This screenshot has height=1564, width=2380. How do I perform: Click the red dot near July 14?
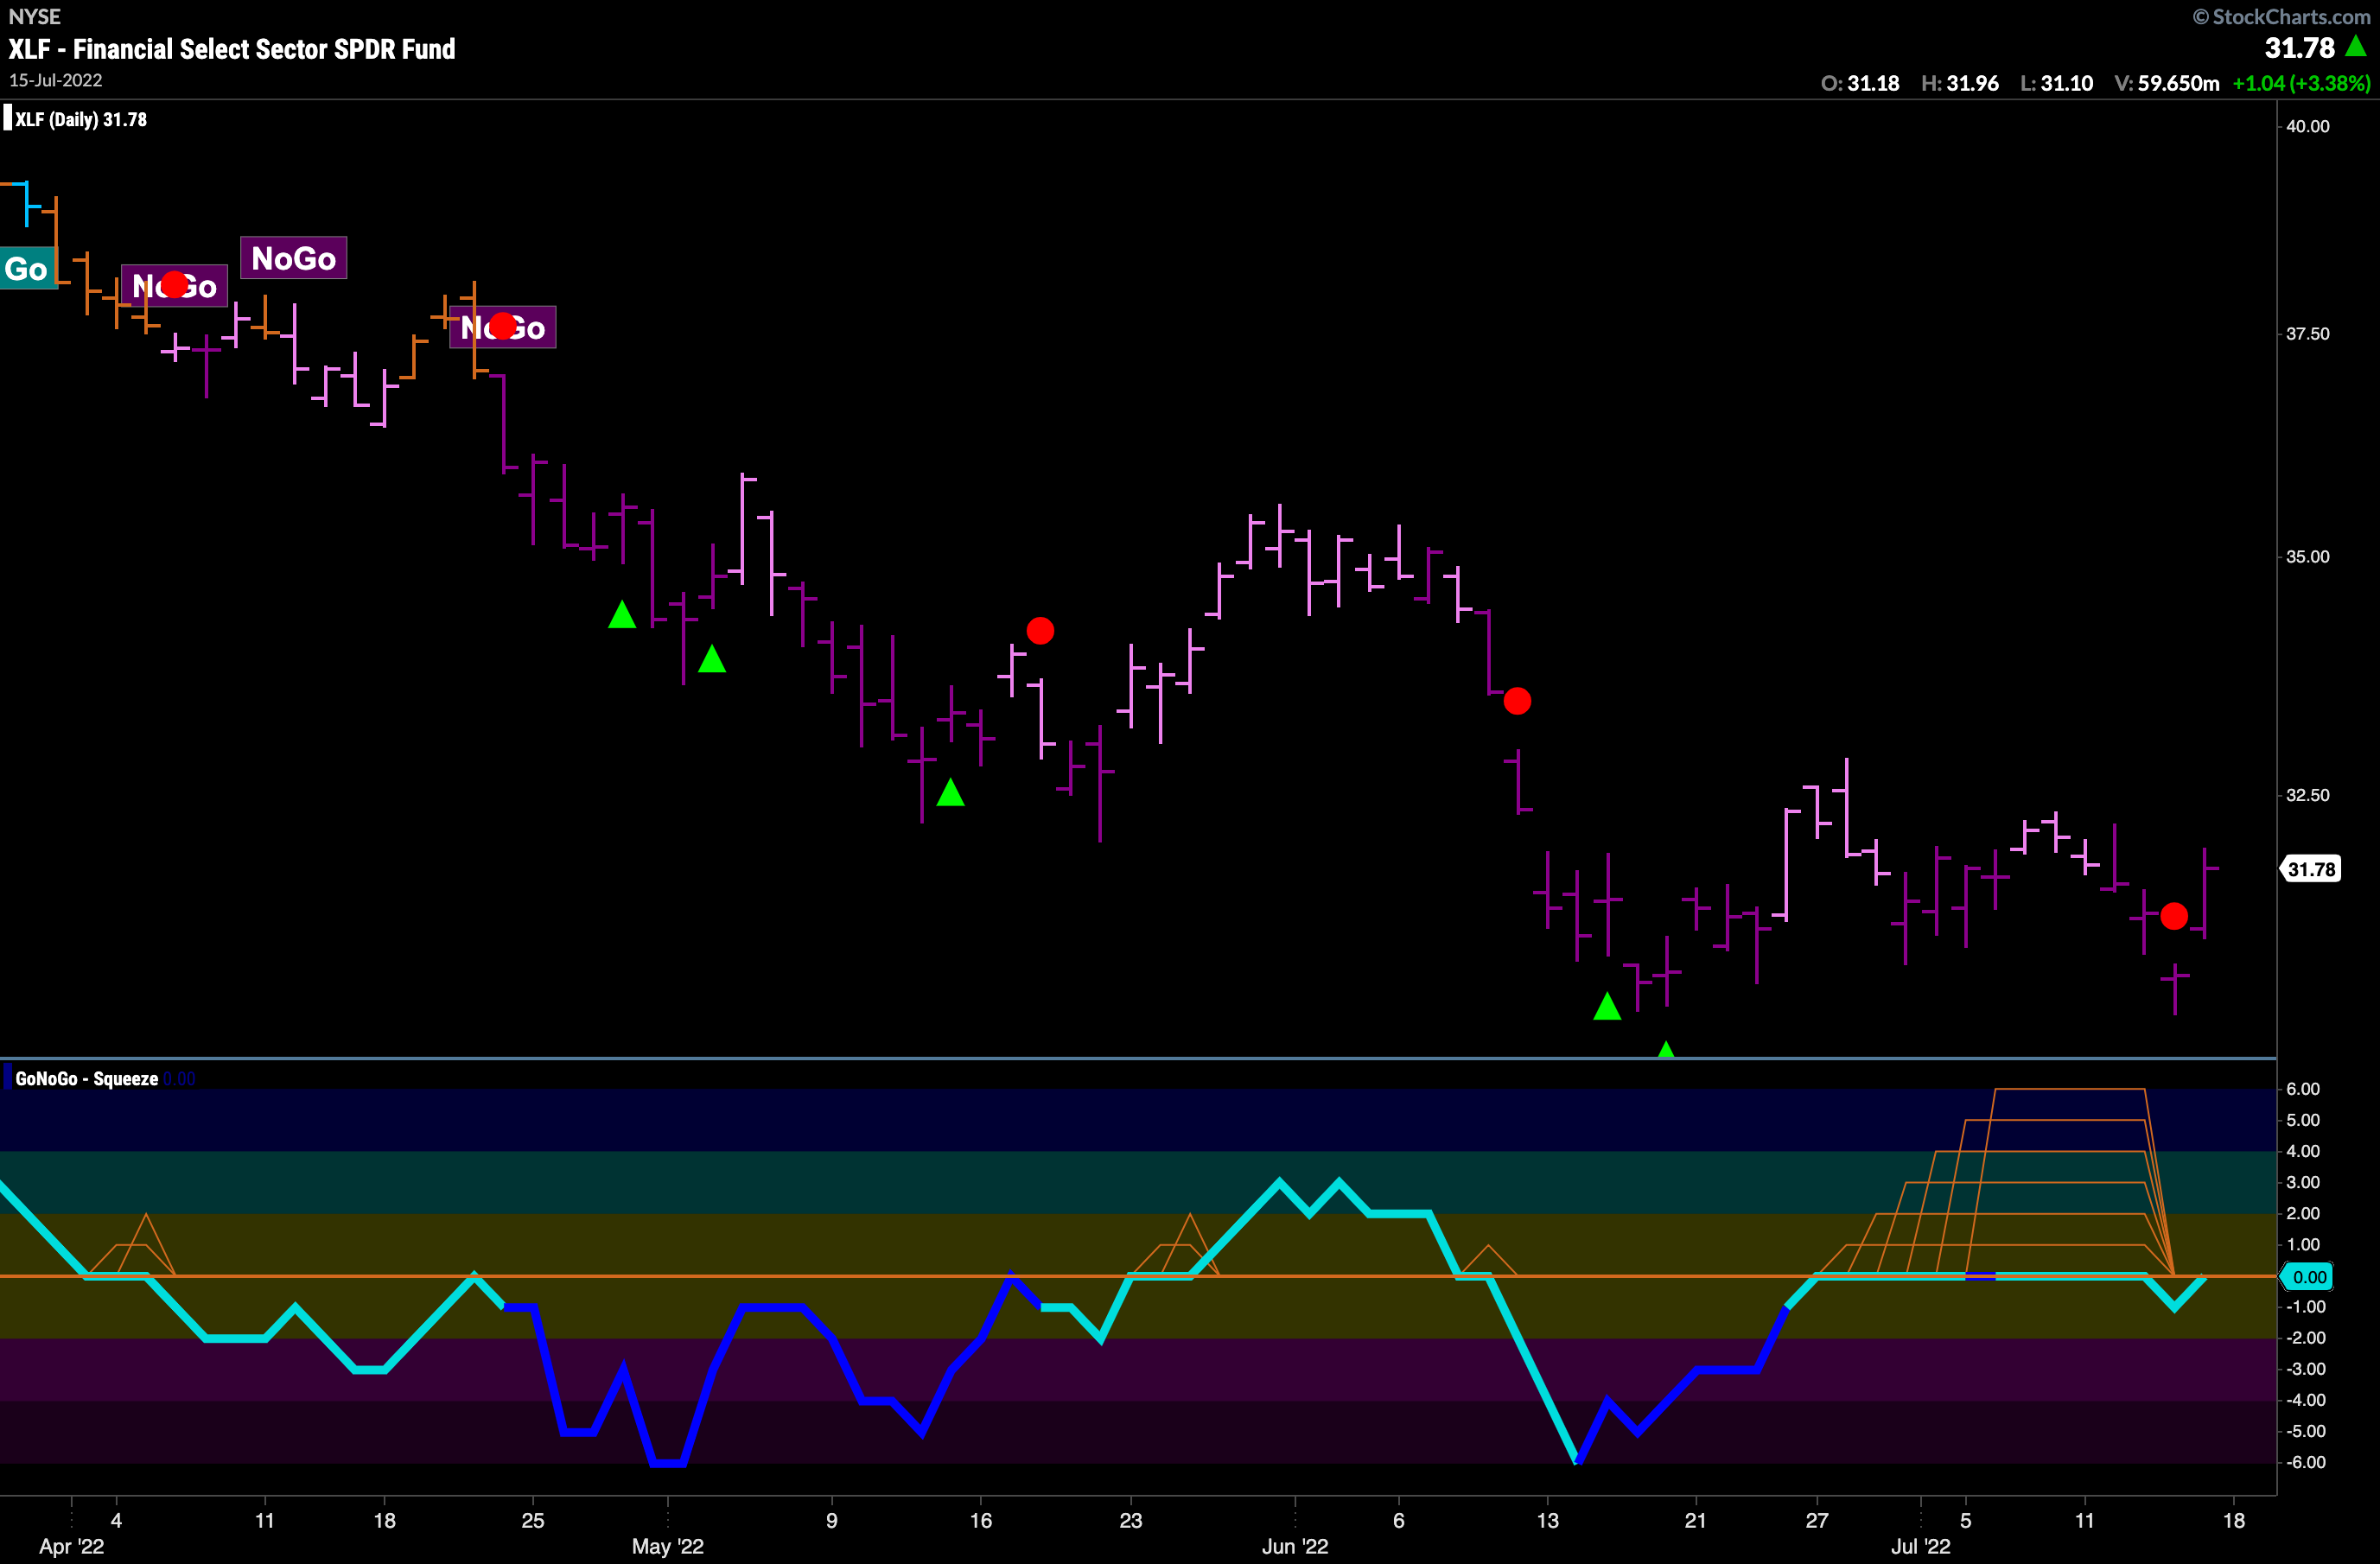pos(2174,916)
